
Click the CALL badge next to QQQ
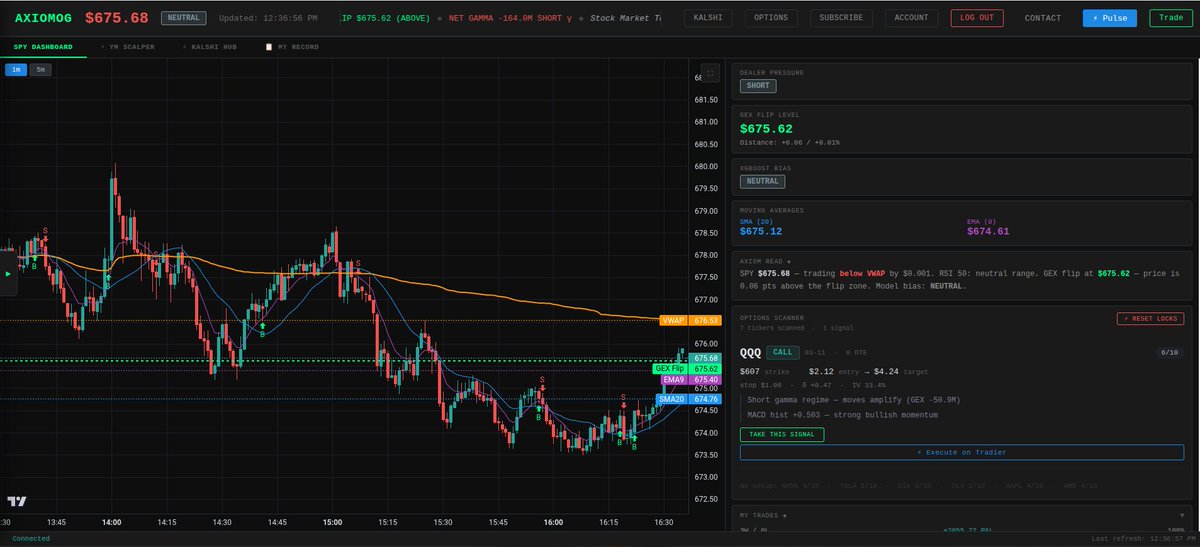783,352
